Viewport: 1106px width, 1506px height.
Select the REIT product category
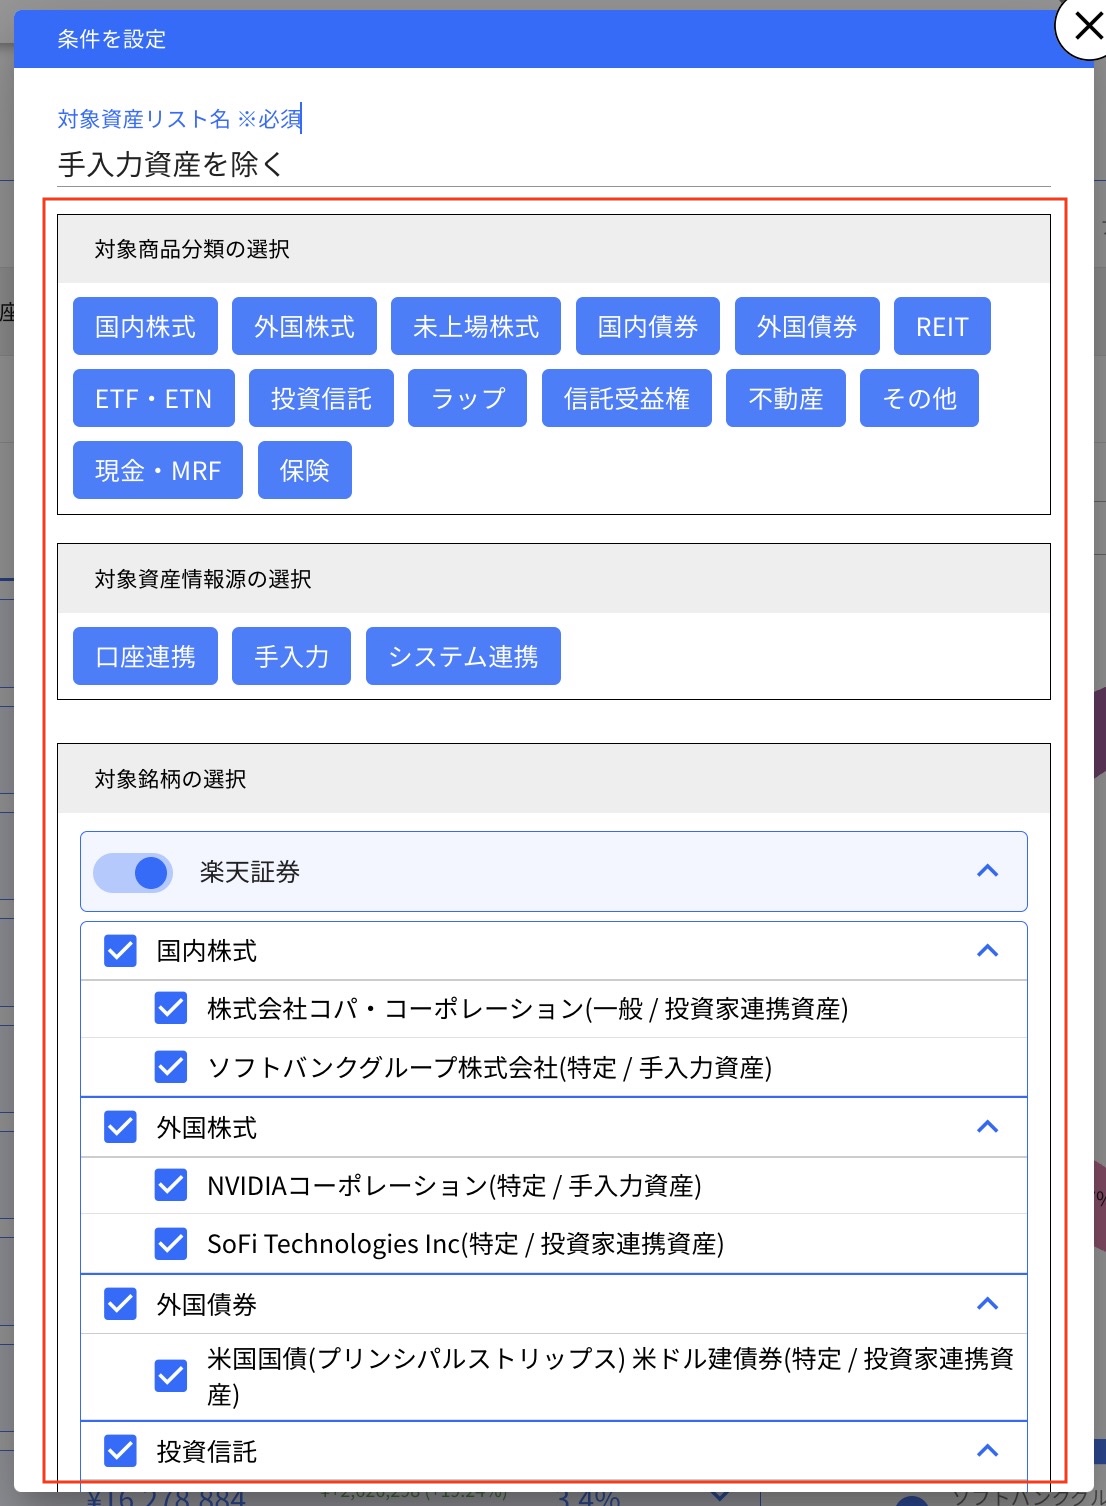(x=941, y=325)
